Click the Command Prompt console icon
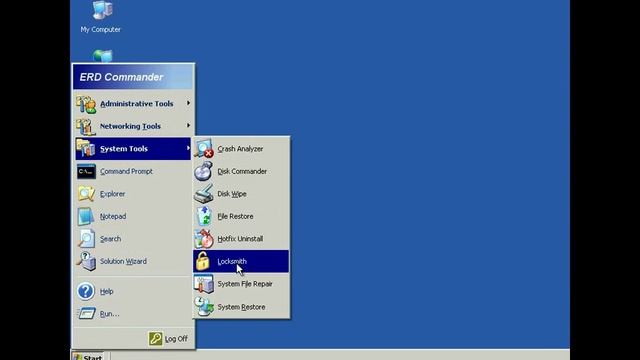The image size is (640, 360). click(86, 171)
